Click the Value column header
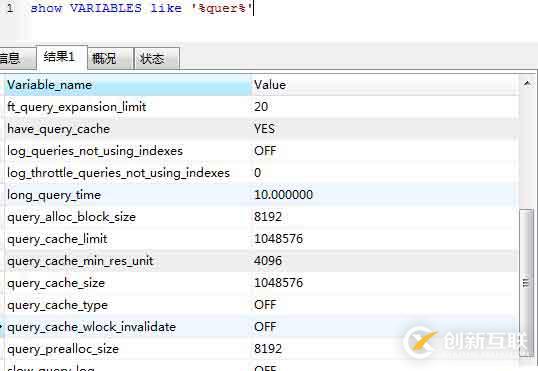 click(x=384, y=85)
